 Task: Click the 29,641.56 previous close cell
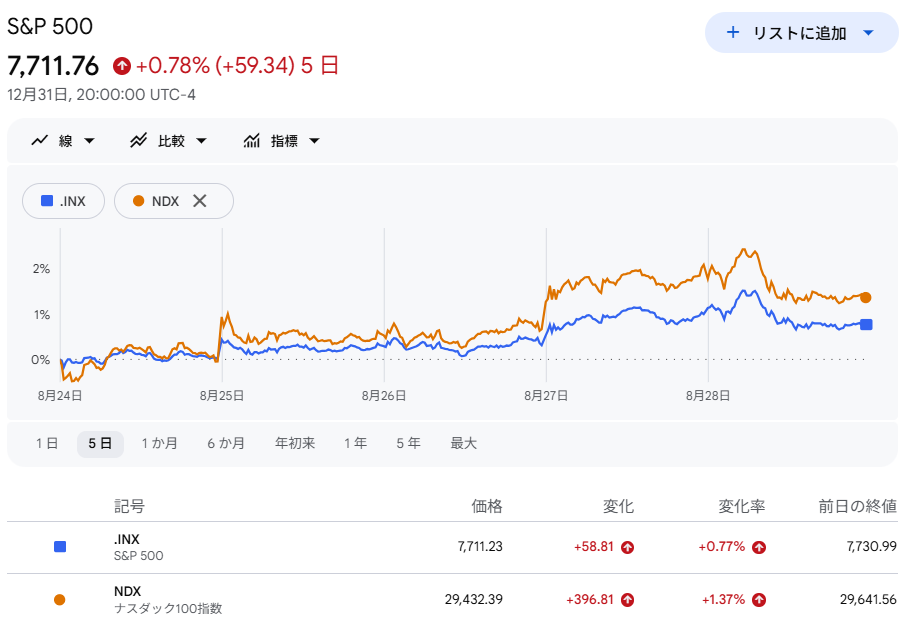[x=868, y=600]
